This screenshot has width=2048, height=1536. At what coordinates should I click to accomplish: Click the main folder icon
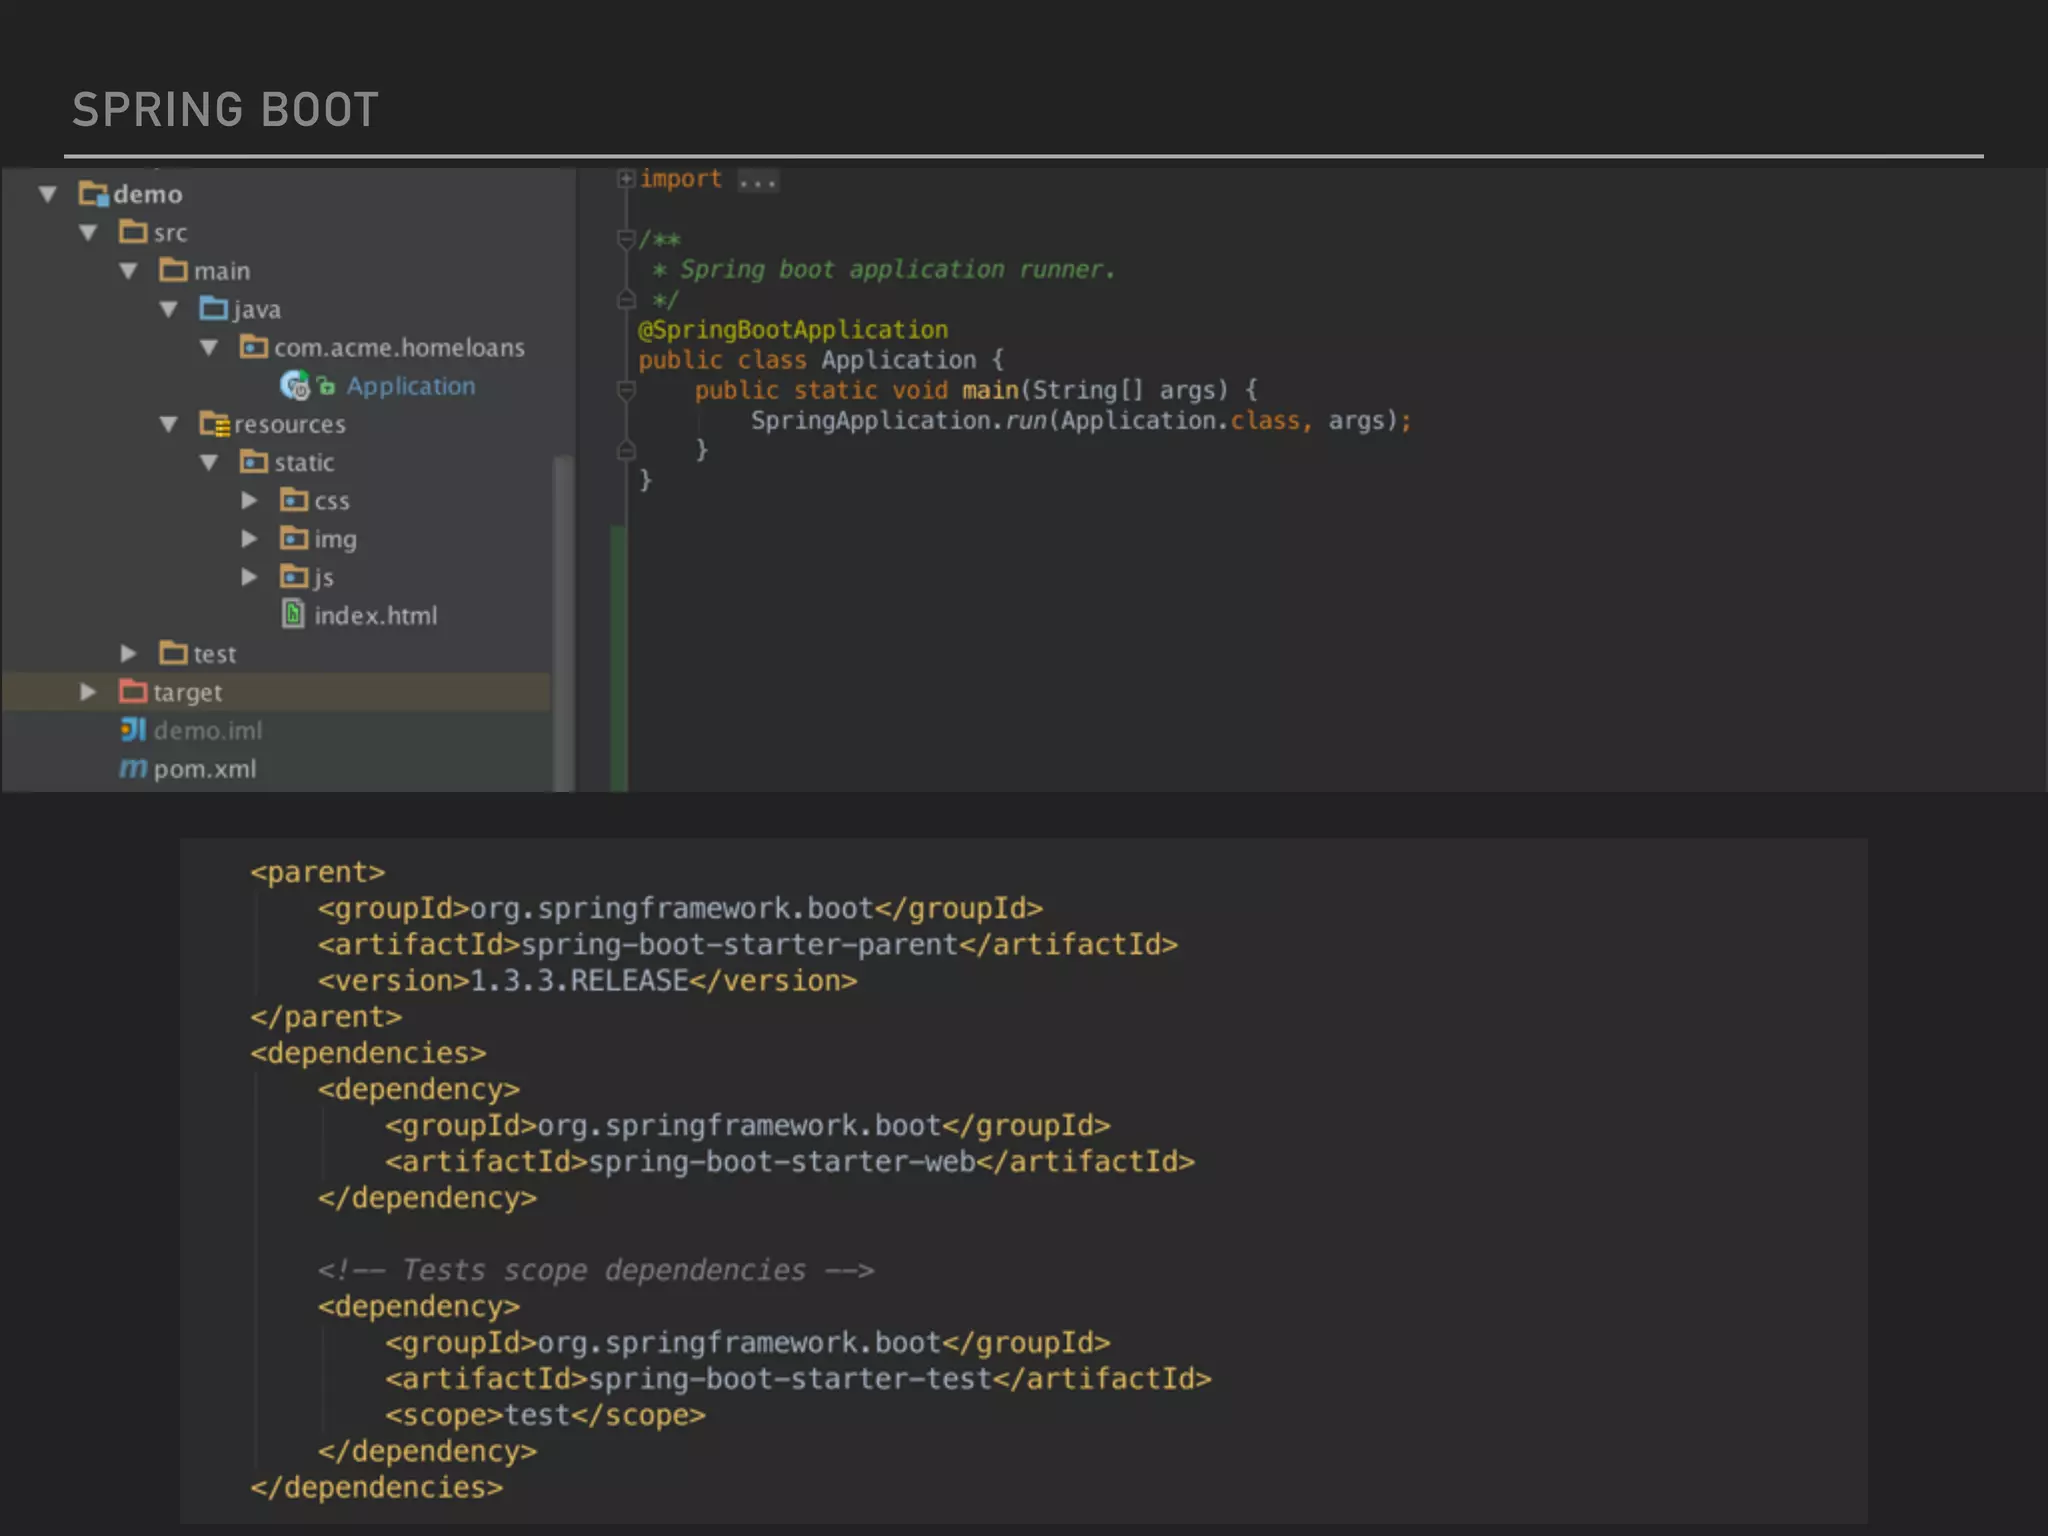click(x=173, y=270)
